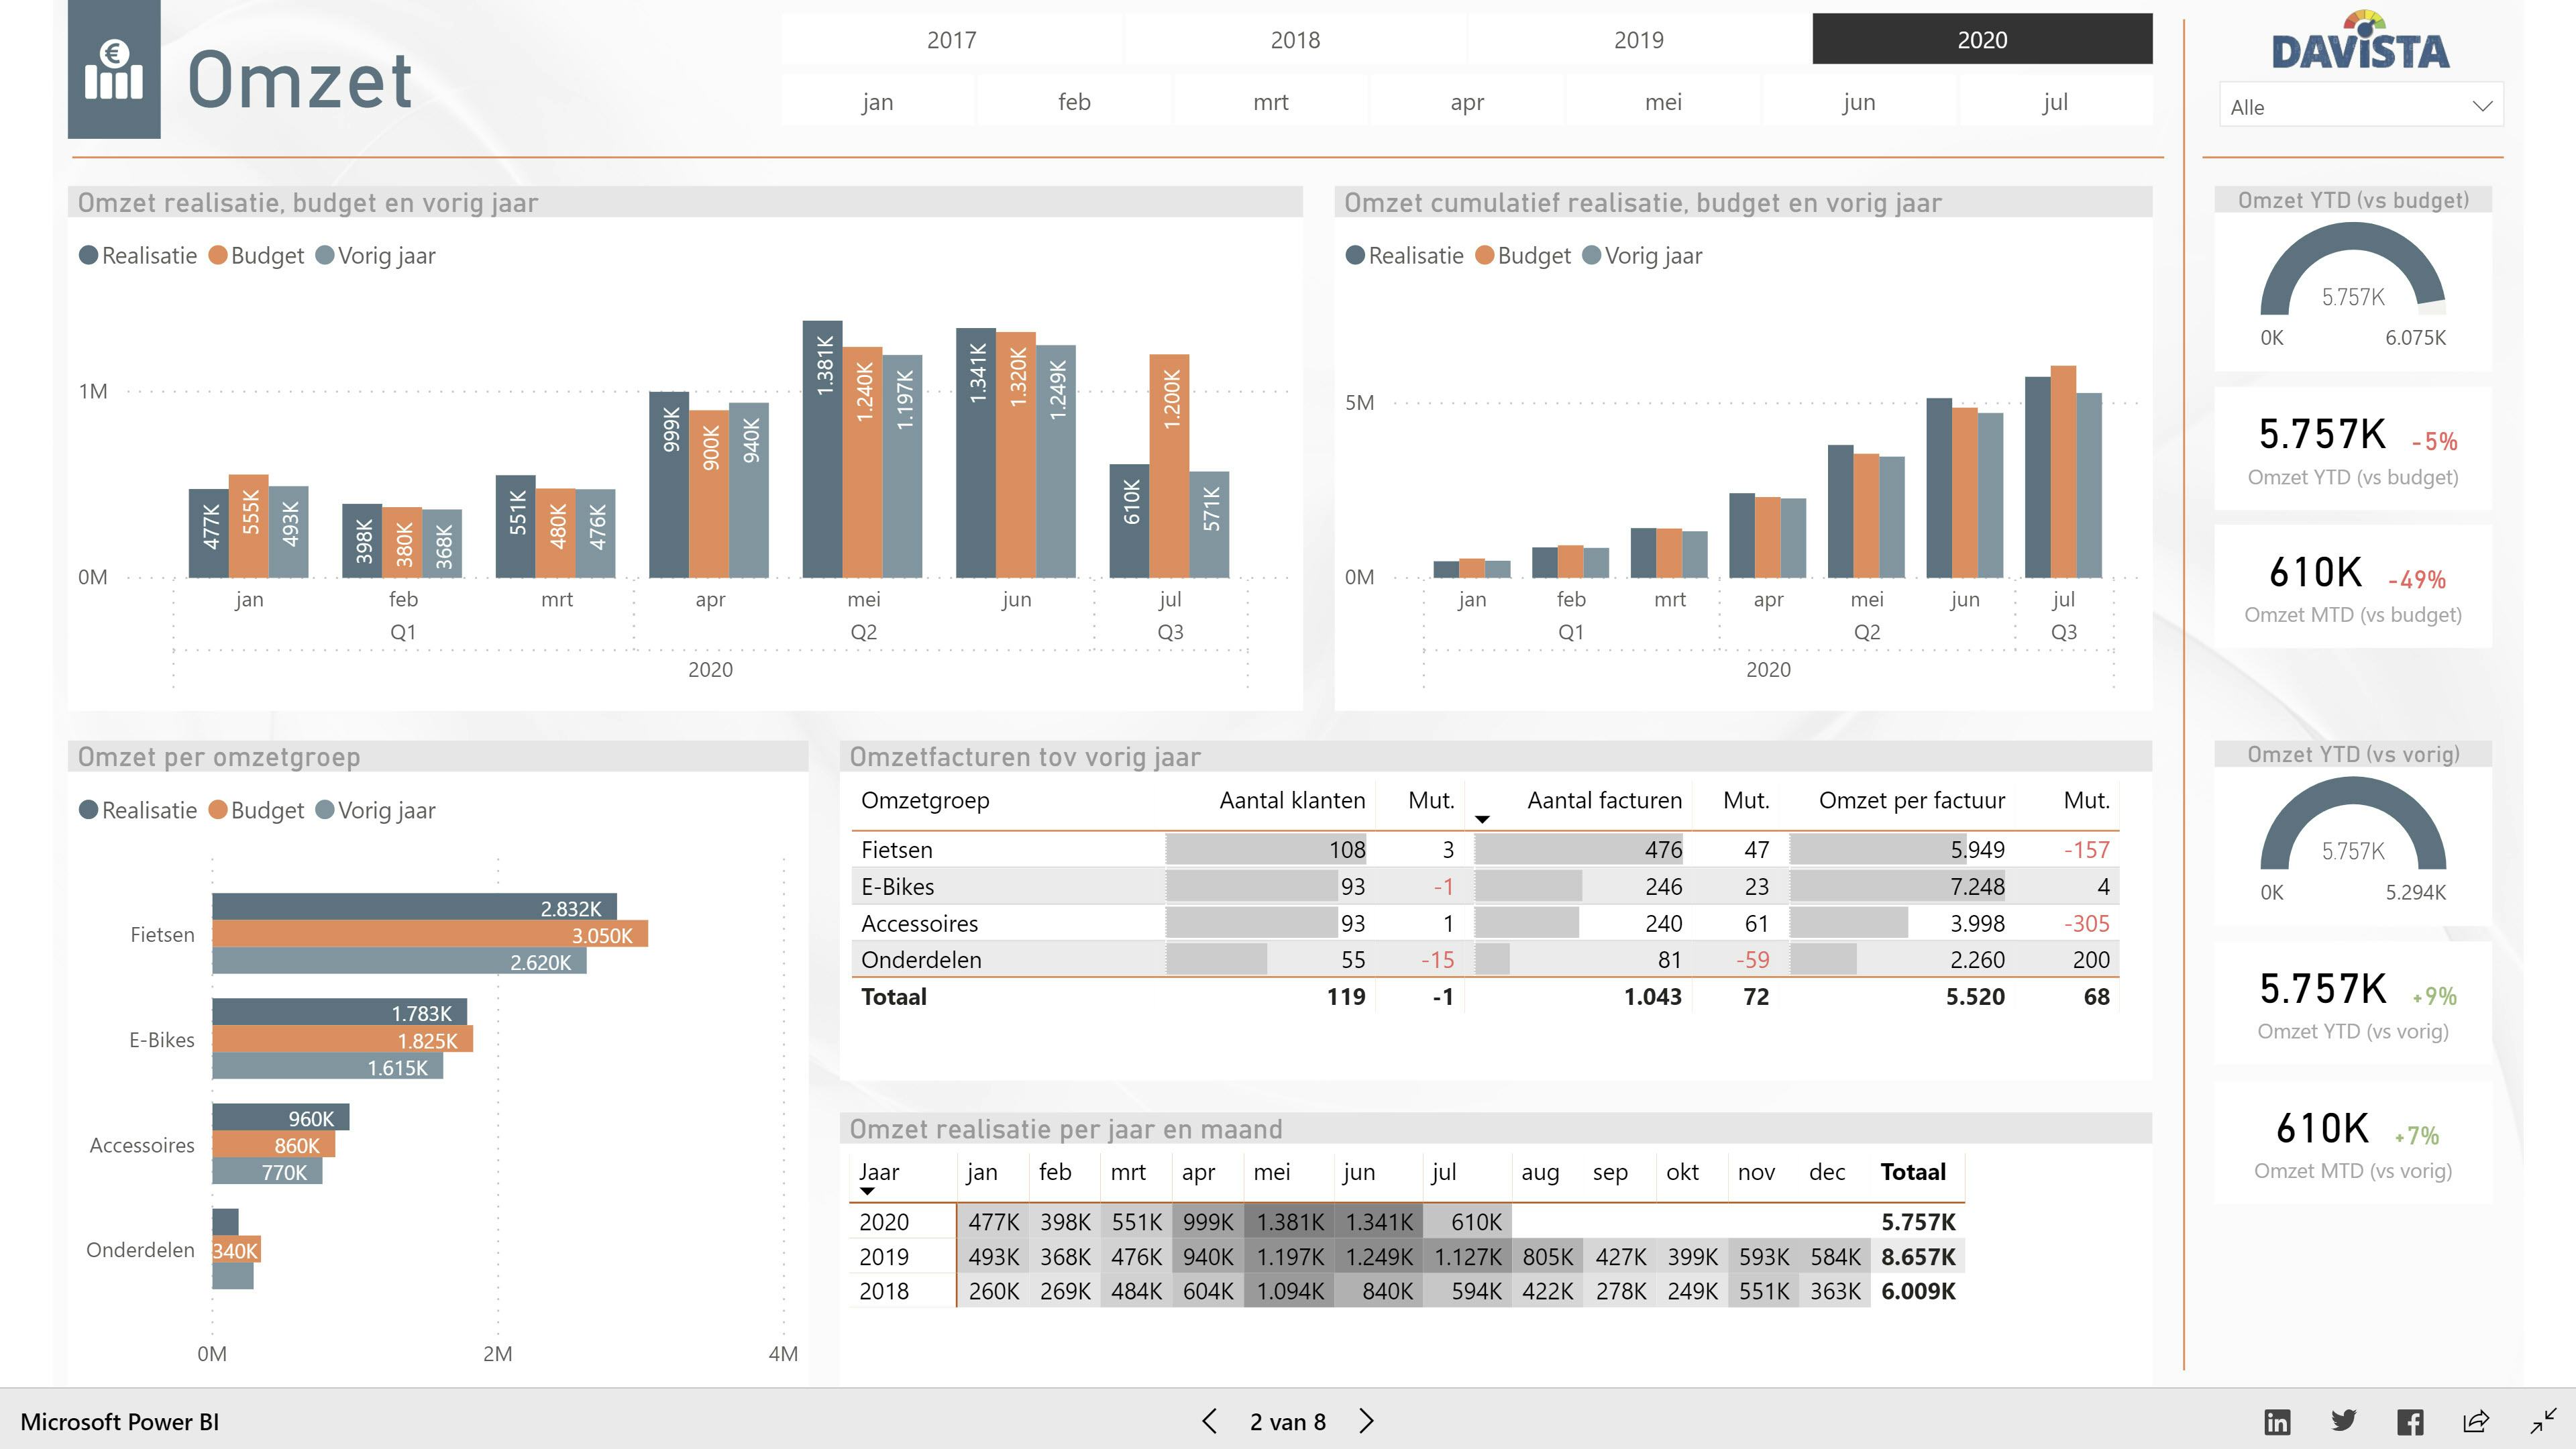2576x1449 pixels.
Task: Exit full screen mode icon
Action: [2543, 1421]
